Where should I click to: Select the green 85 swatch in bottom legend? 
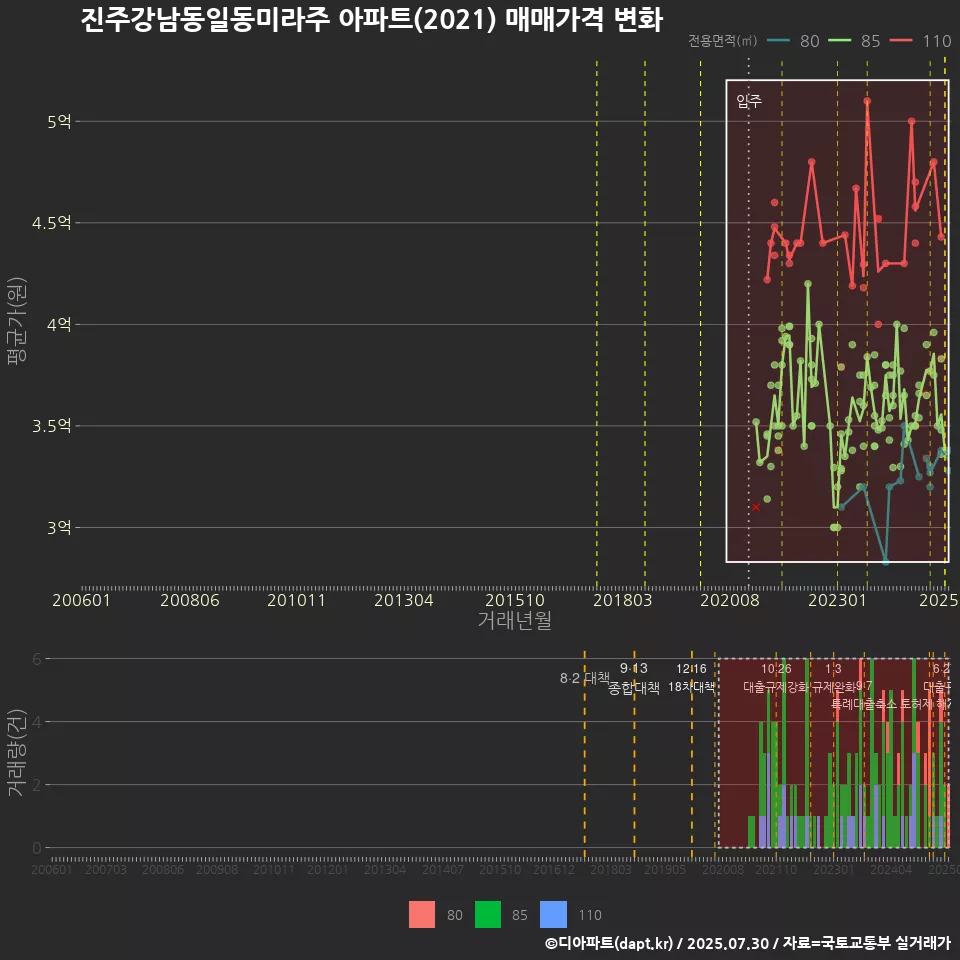coord(488,915)
